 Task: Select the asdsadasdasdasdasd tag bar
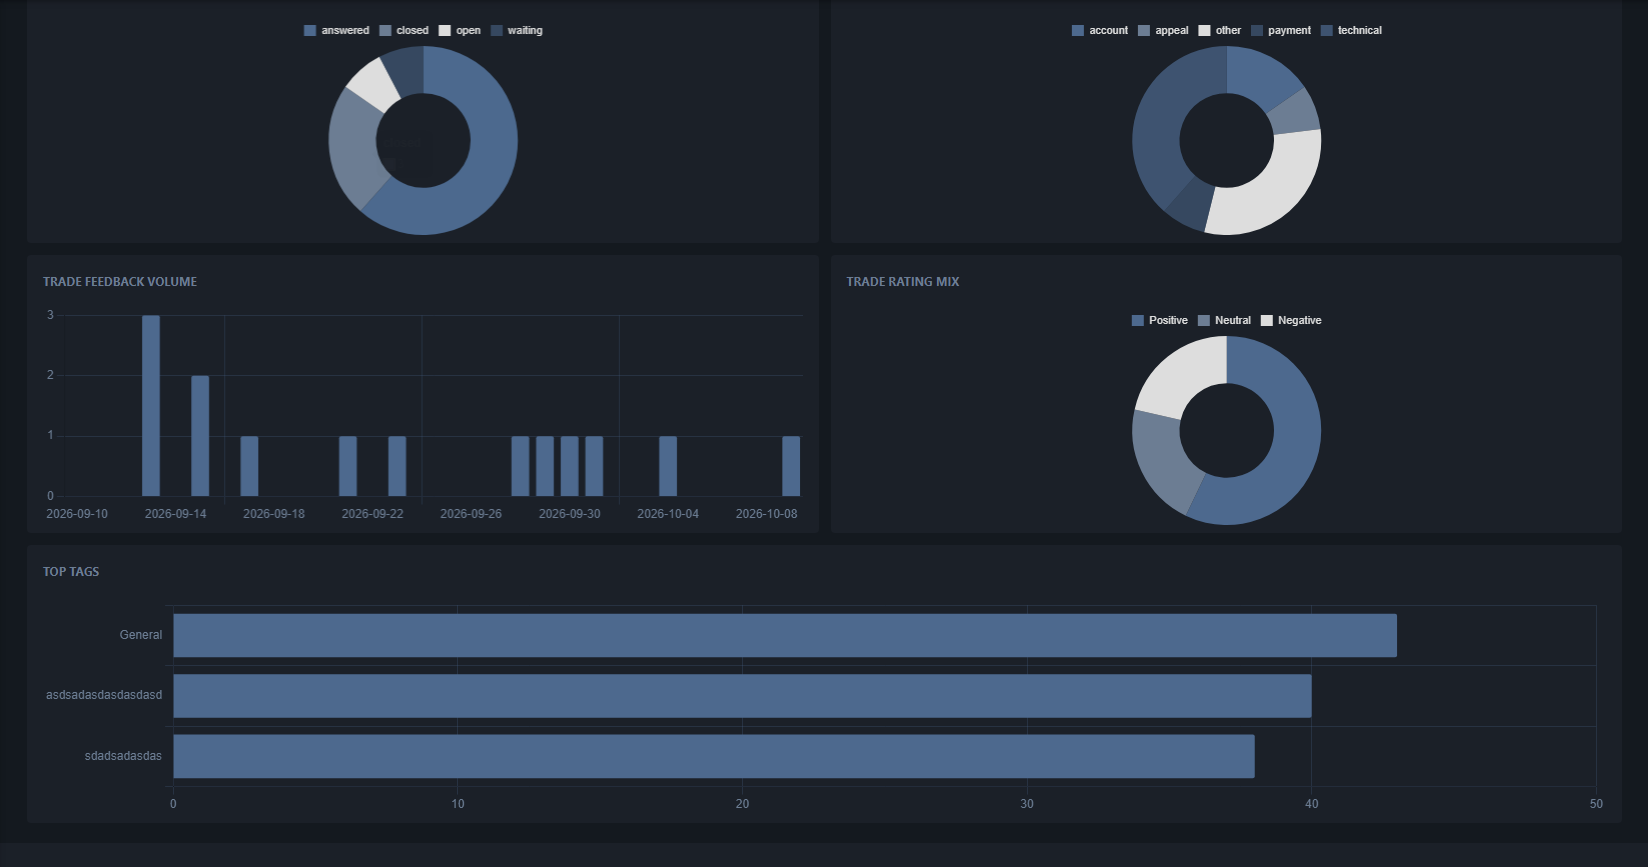pyautogui.click(x=742, y=696)
